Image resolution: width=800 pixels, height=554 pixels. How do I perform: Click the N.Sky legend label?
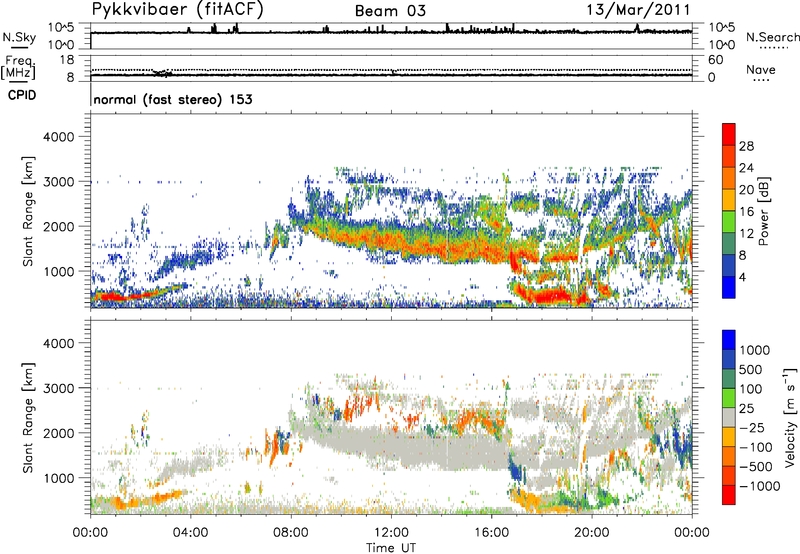(x=19, y=37)
